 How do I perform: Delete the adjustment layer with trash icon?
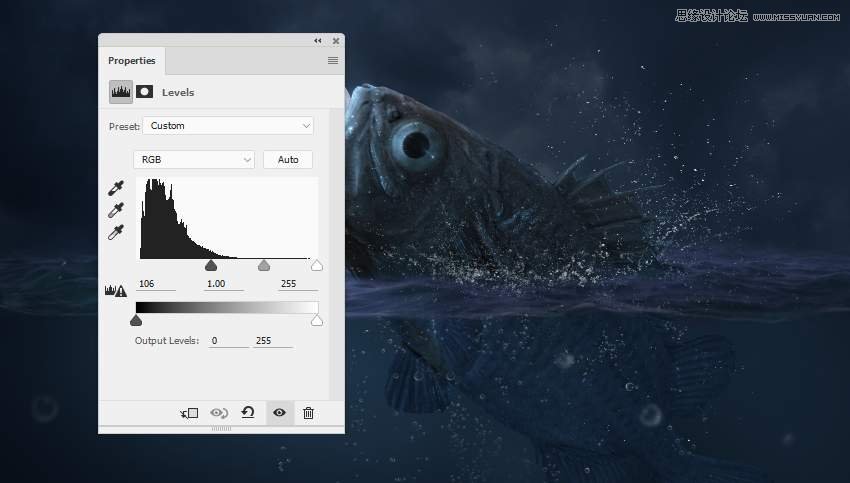tap(308, 413)
